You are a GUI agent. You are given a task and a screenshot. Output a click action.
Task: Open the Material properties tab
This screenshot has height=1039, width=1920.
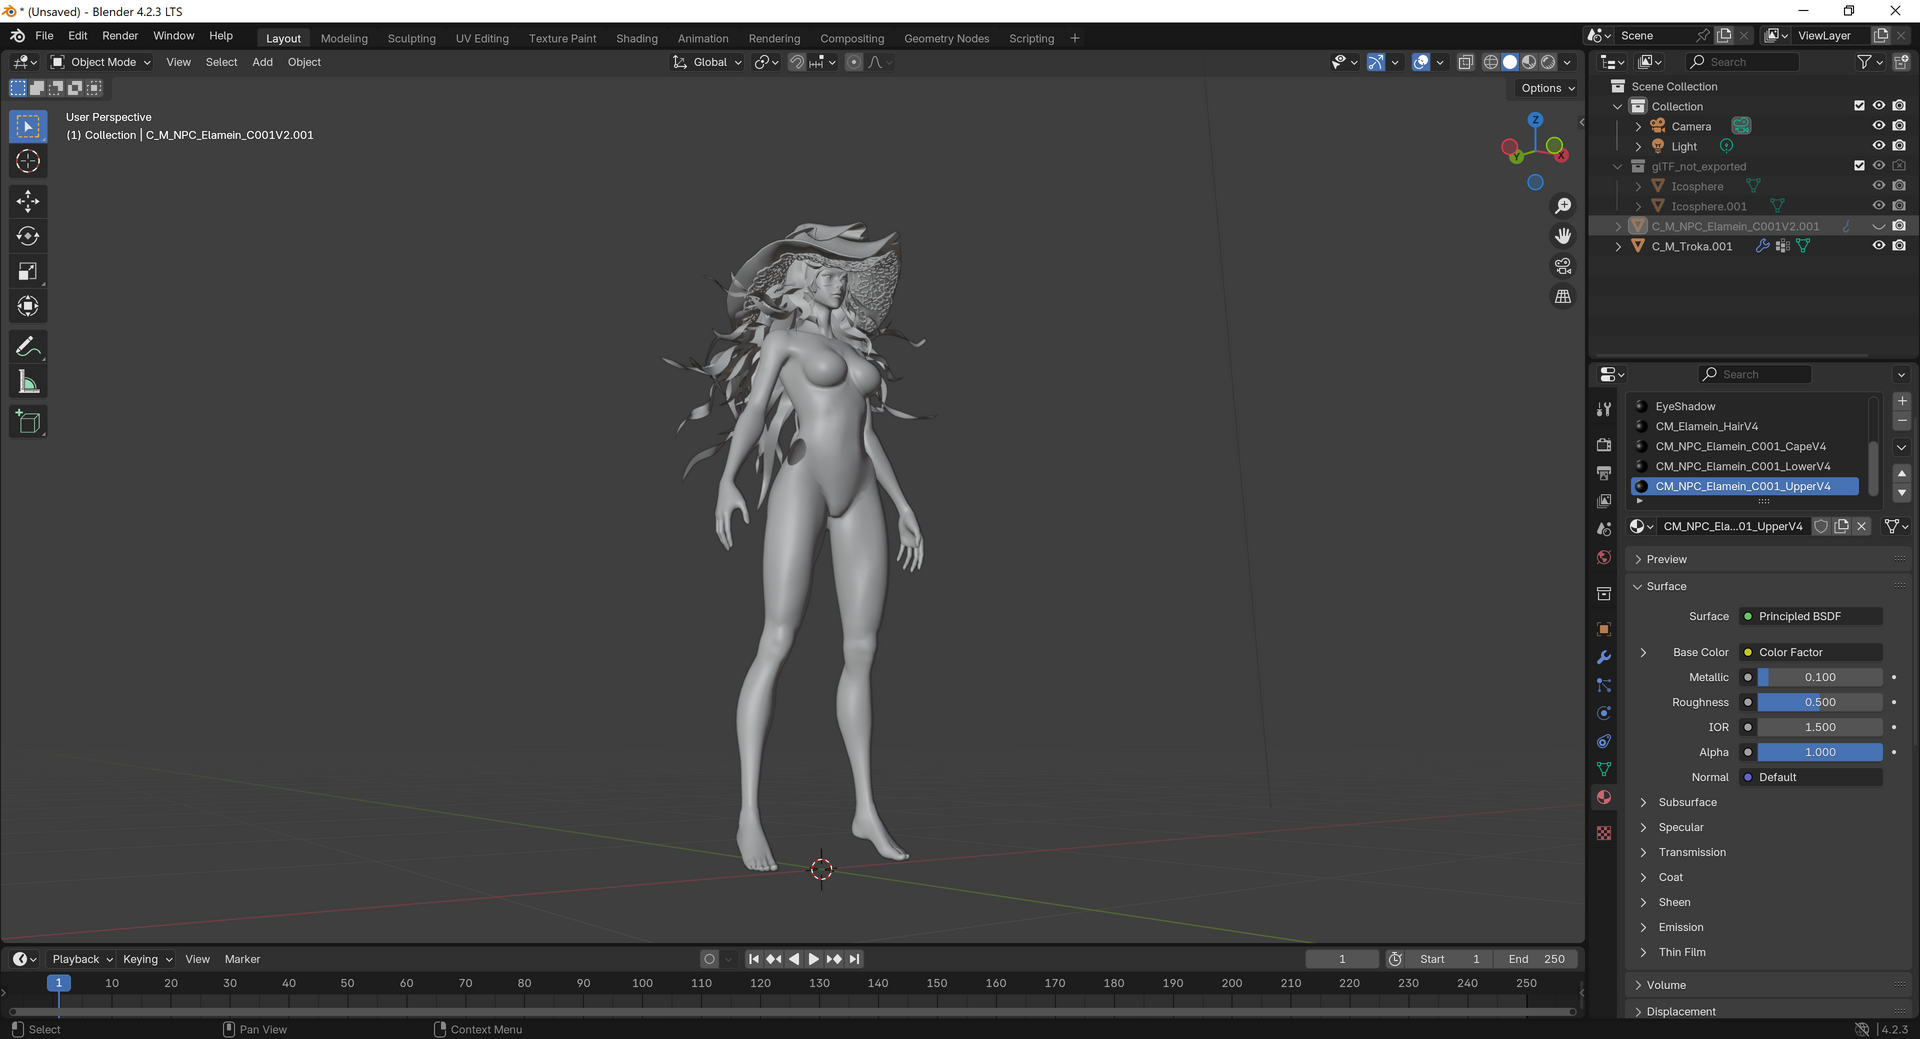point(1604,797)
